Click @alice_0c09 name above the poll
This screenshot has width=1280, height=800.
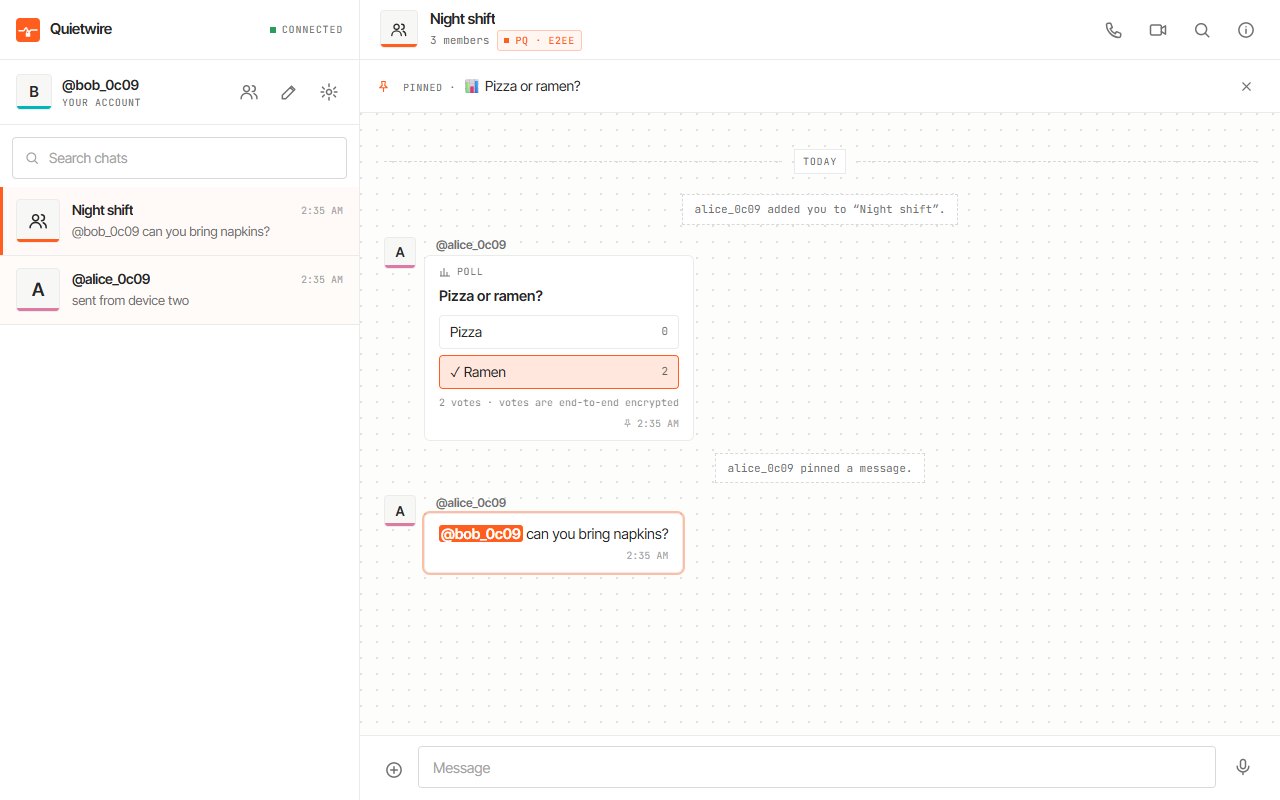pyautogui.click(x=471, y=245)
